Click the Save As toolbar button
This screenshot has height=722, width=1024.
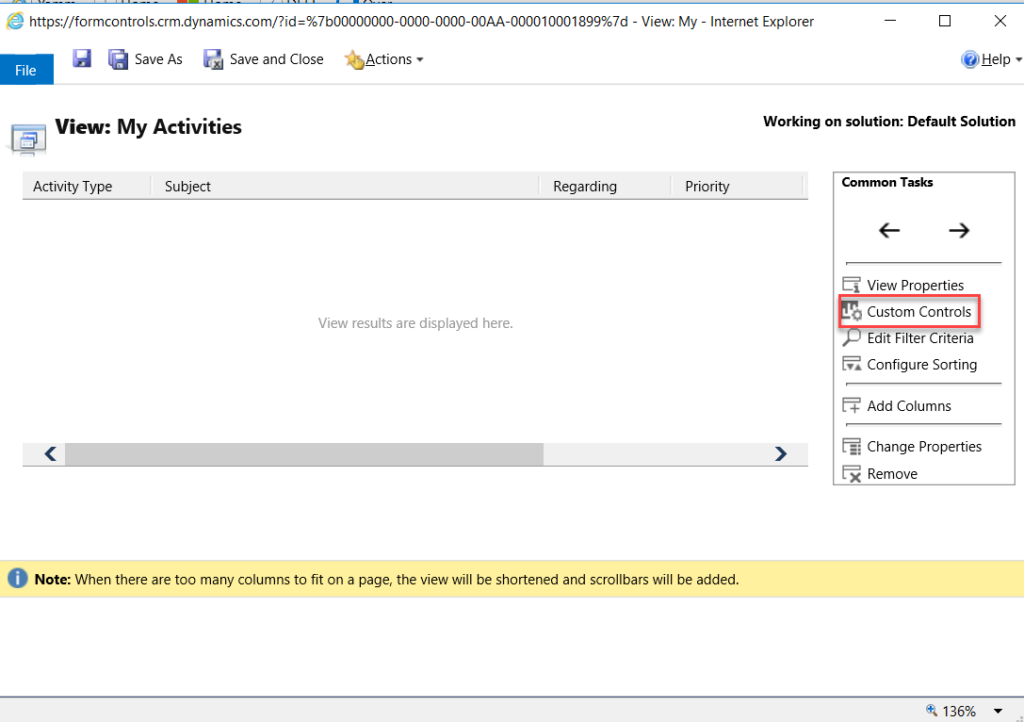pyautogui.click(x=145, y=59)
